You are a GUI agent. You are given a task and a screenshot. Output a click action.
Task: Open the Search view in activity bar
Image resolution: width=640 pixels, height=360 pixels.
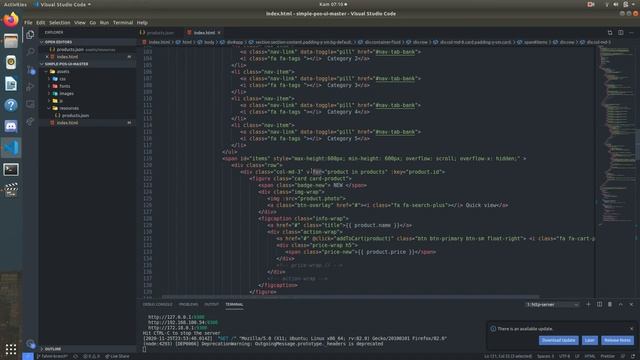pos(31,52)
